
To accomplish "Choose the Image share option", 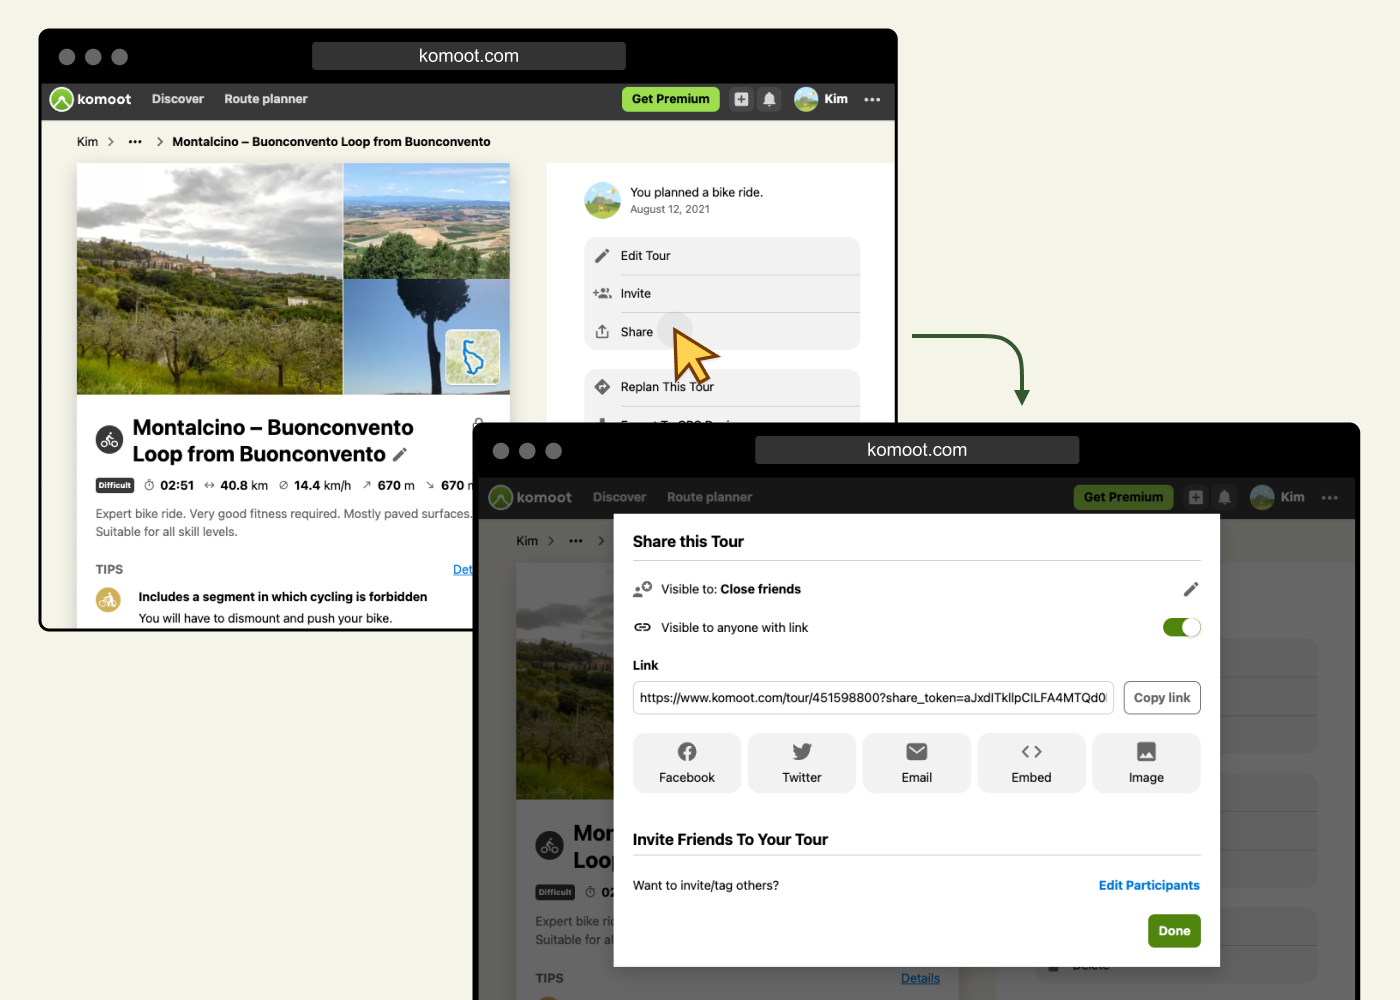I will click(1146, 763).
